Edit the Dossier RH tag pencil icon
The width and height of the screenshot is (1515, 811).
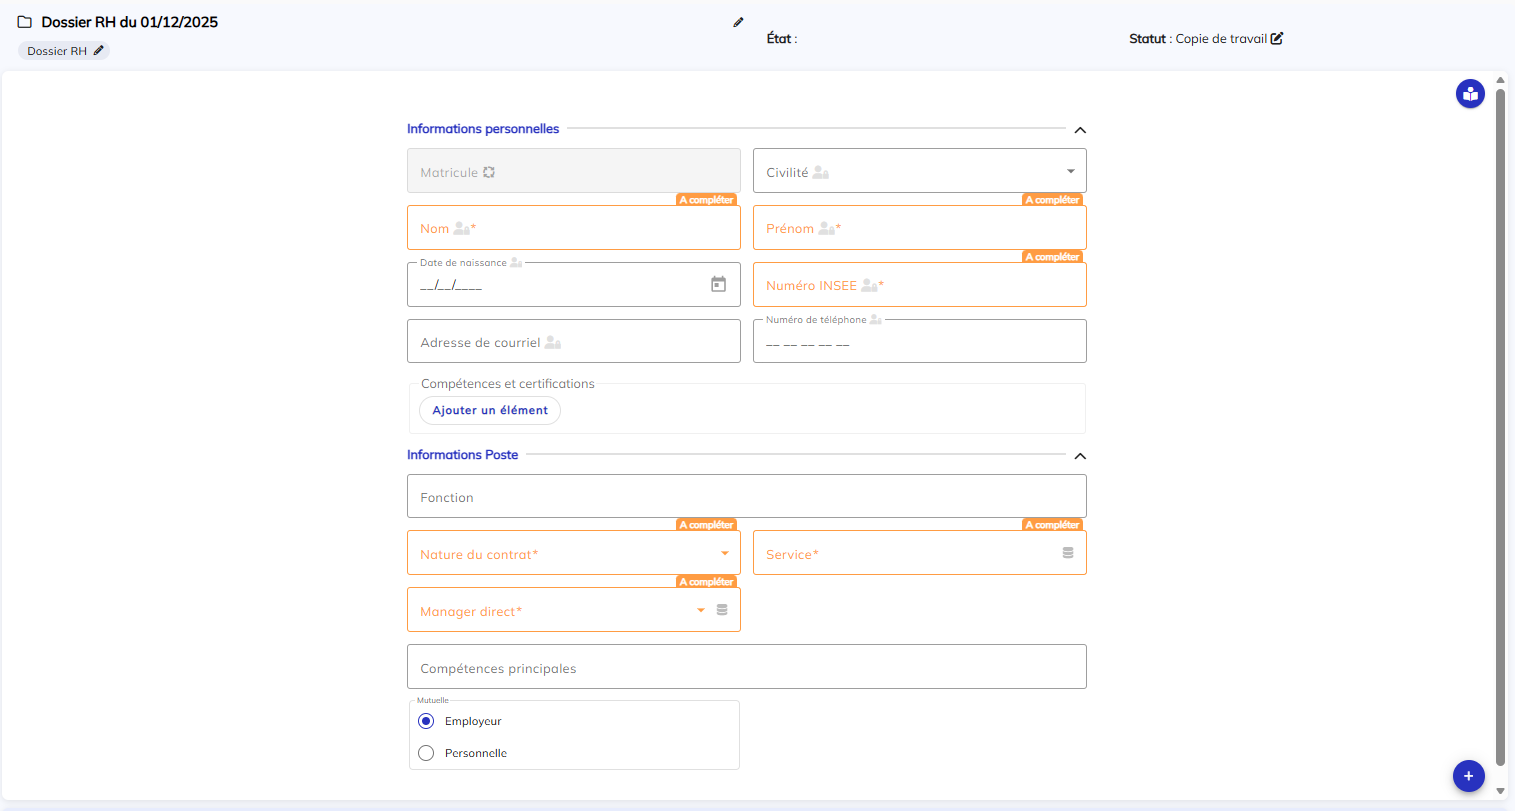[x=99, y=51]
